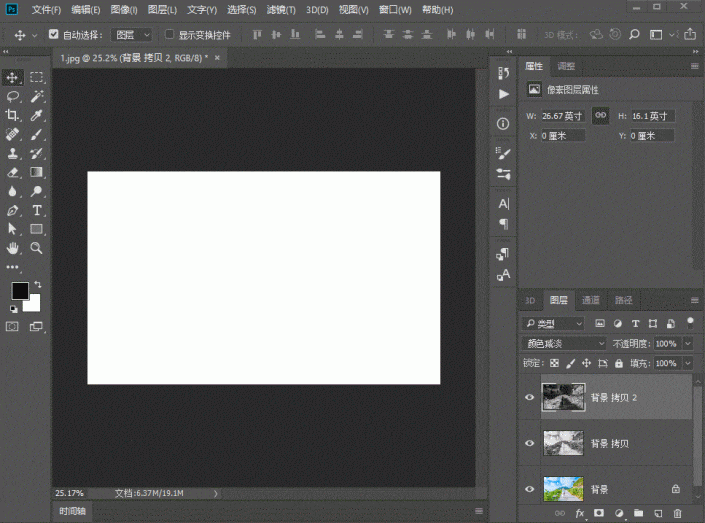
Task: Switch to the 通道 tab
Action: coord(591,300)
